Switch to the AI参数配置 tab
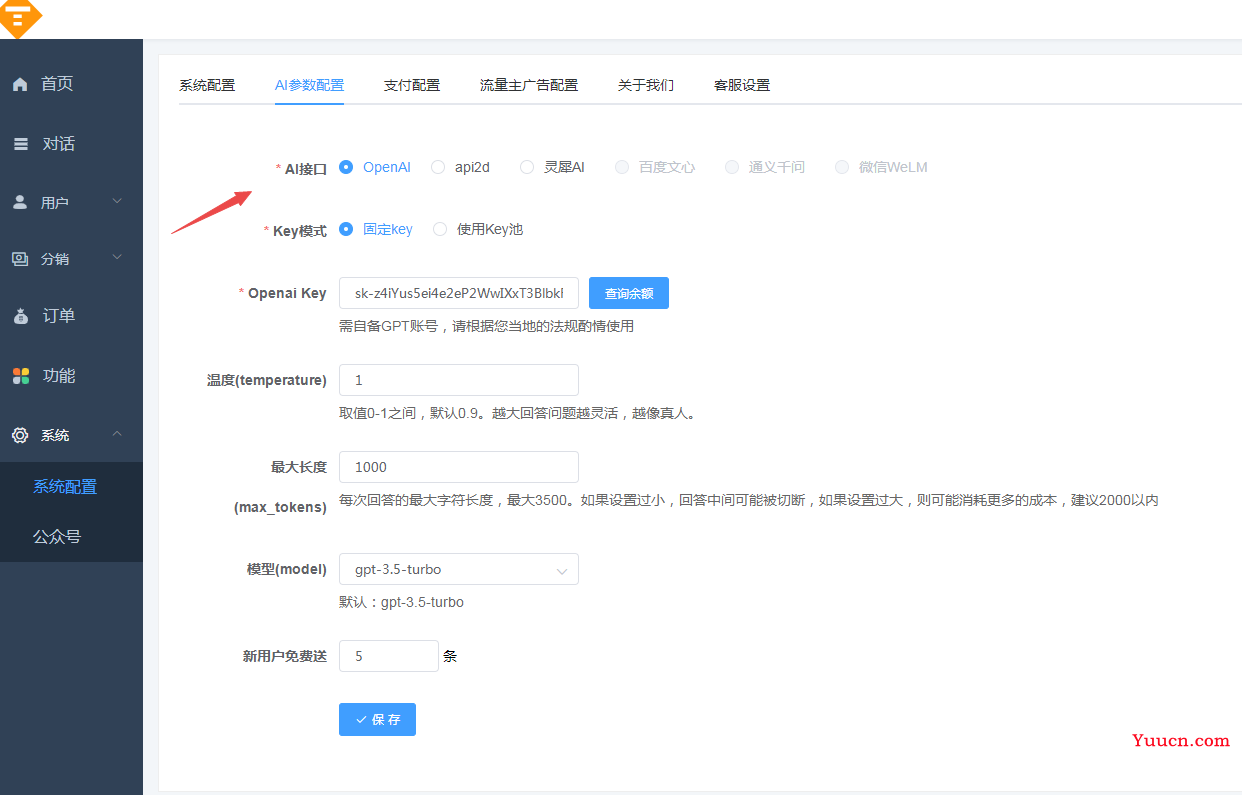This screenshot has height=795, width=1242. coord(309,85)
